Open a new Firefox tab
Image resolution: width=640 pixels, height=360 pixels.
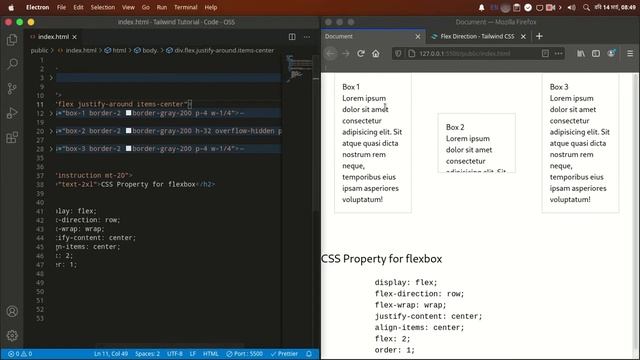(x=539, y=36)
